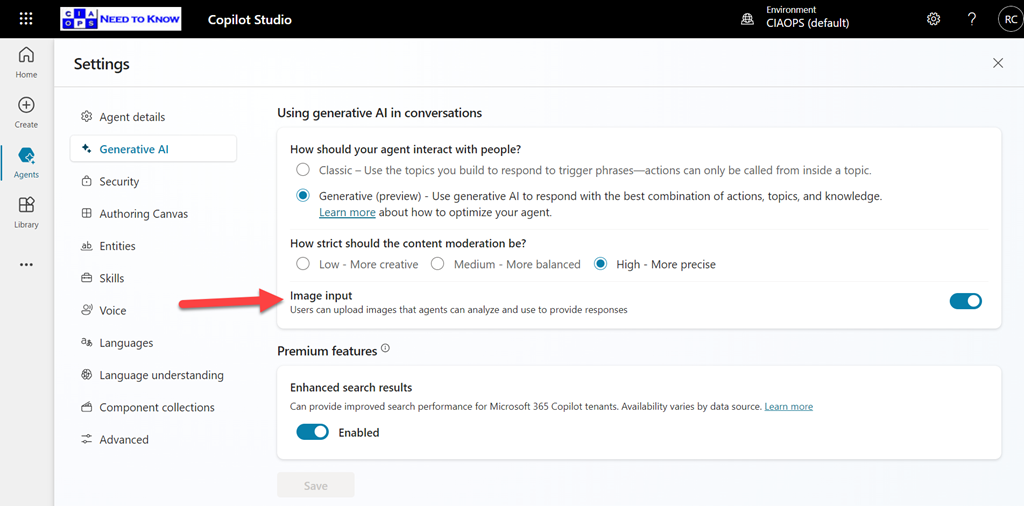This screenshot has width=1024, height=506.
Task: Select Low - More creative moderation
Action: (x=303, y=264)
